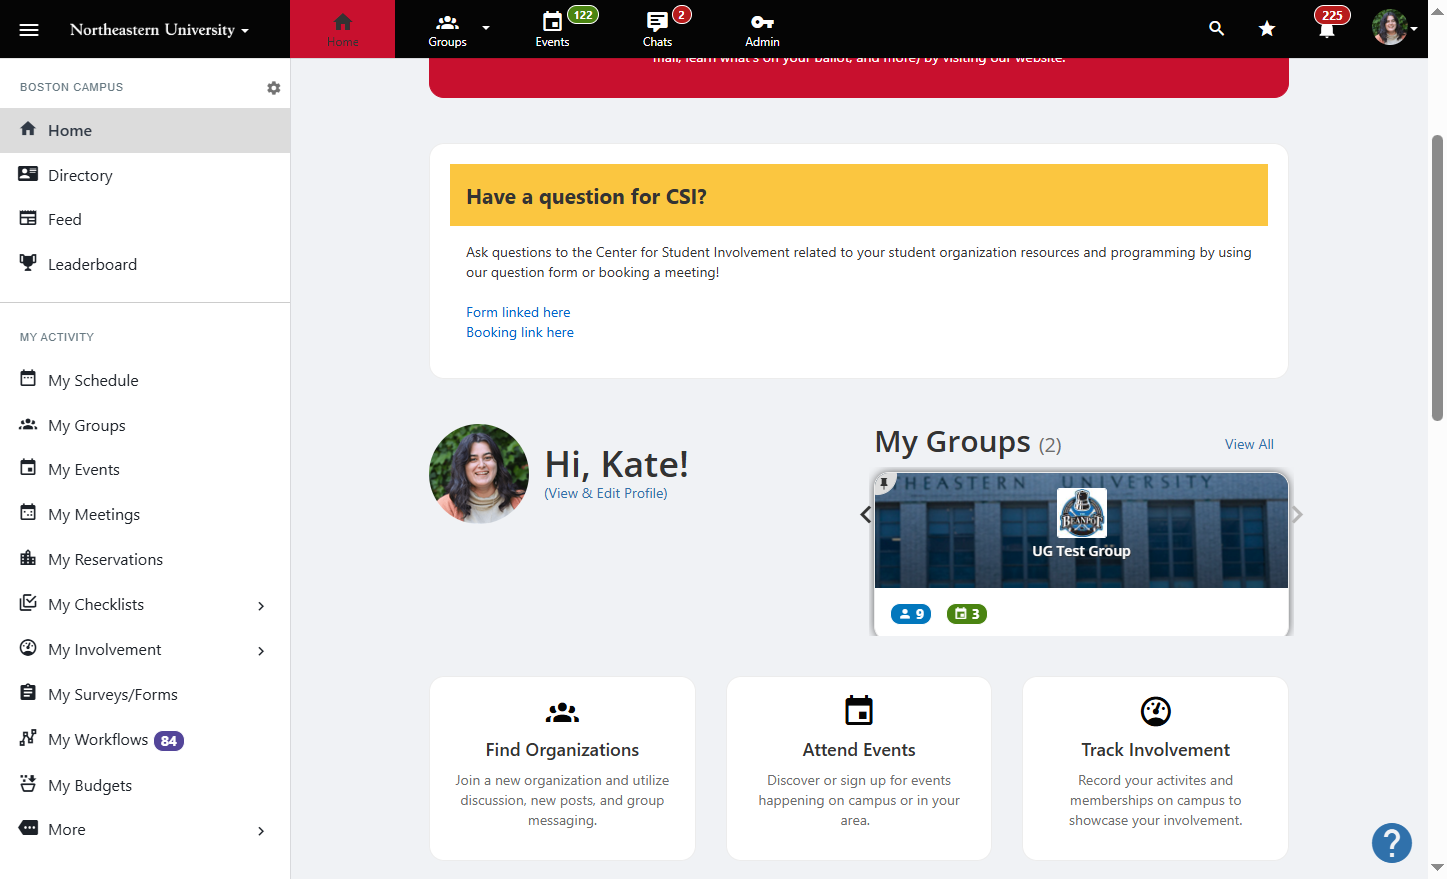Open My Workflows with 84 badge

[x=145, y=740]
